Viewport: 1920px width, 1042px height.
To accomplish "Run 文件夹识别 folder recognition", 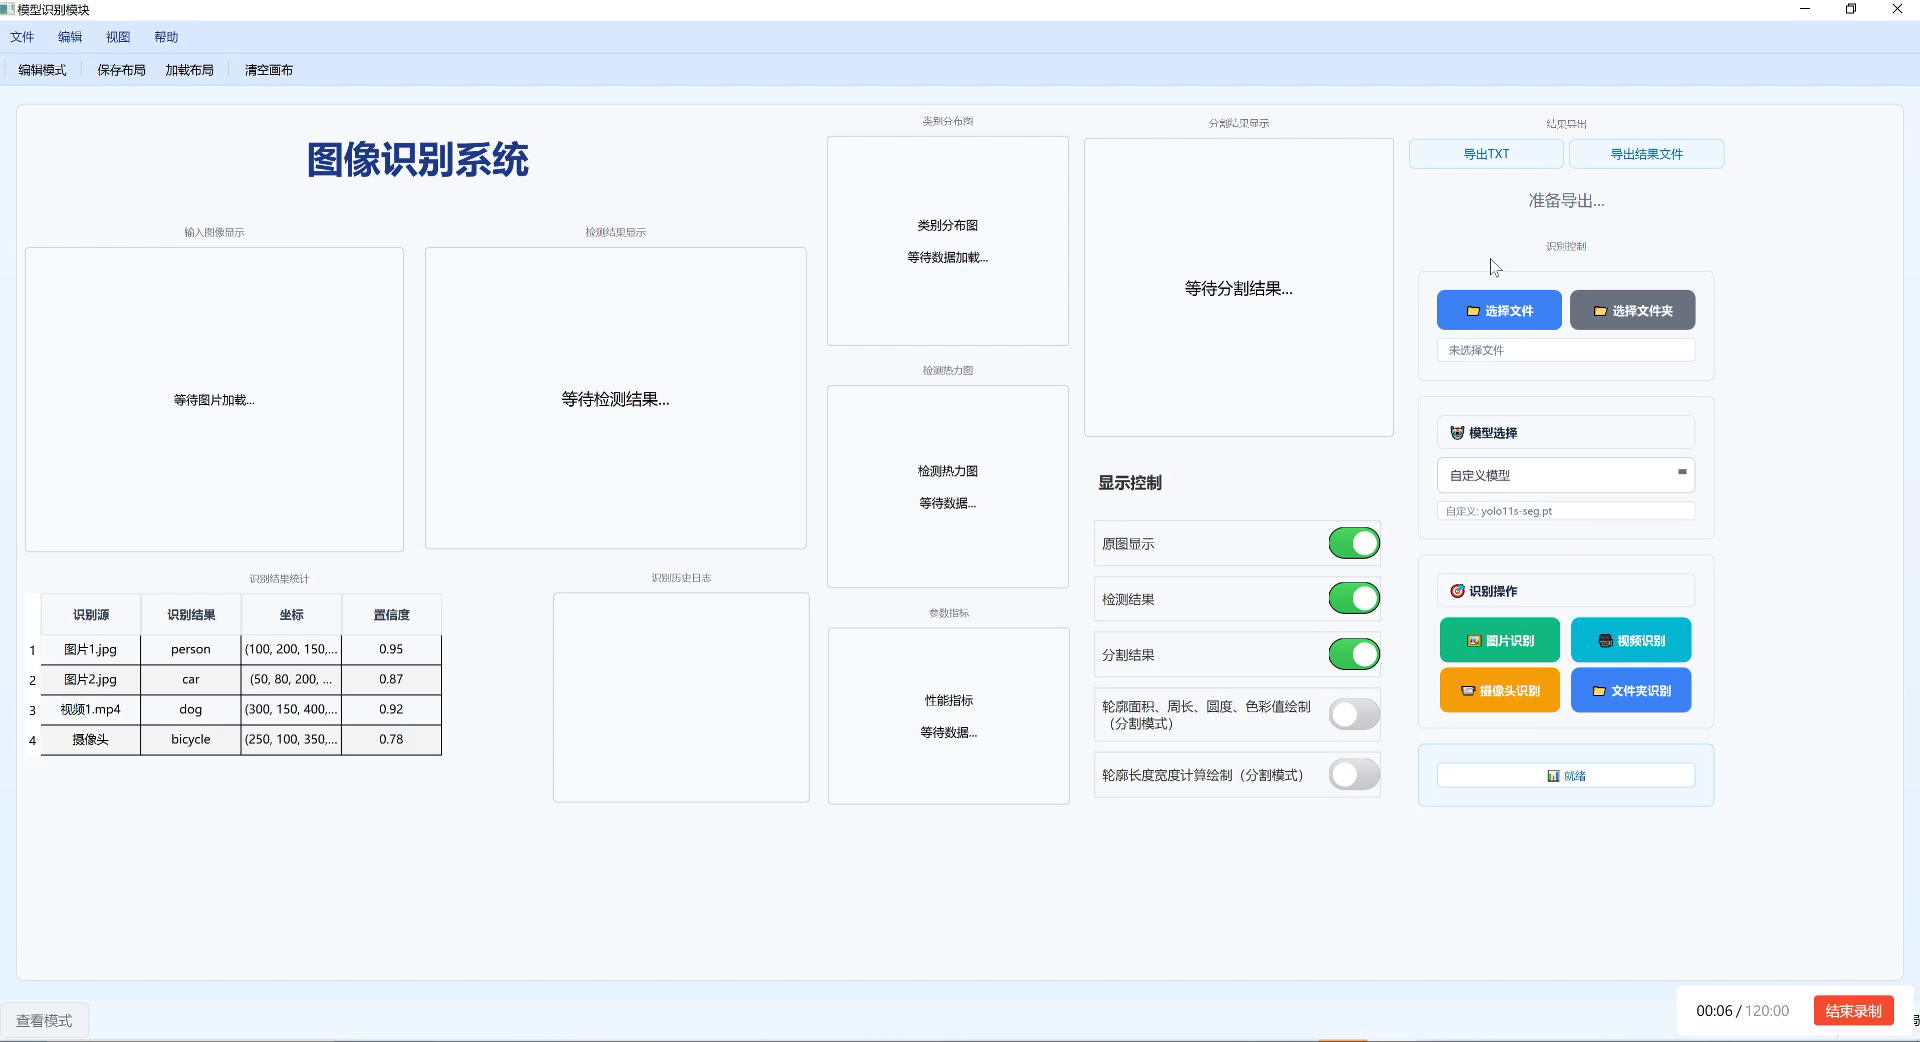I will [1630, 689].
